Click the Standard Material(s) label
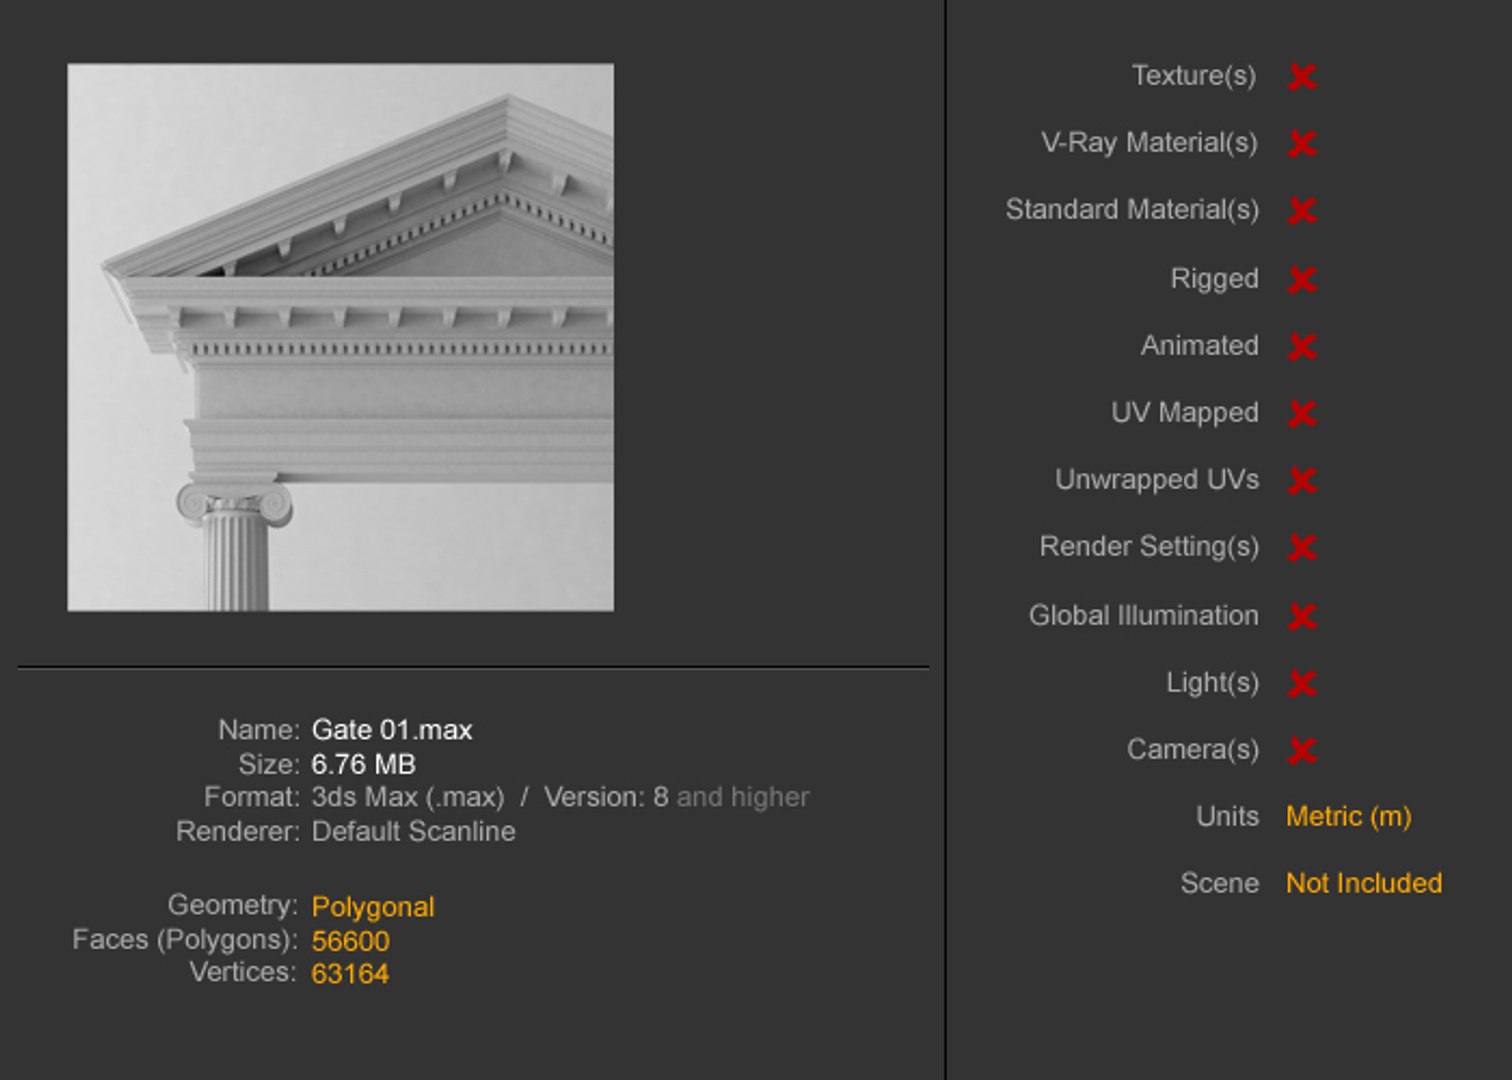Viewport: 1512px width, 1080px height. click(1132, 210)
